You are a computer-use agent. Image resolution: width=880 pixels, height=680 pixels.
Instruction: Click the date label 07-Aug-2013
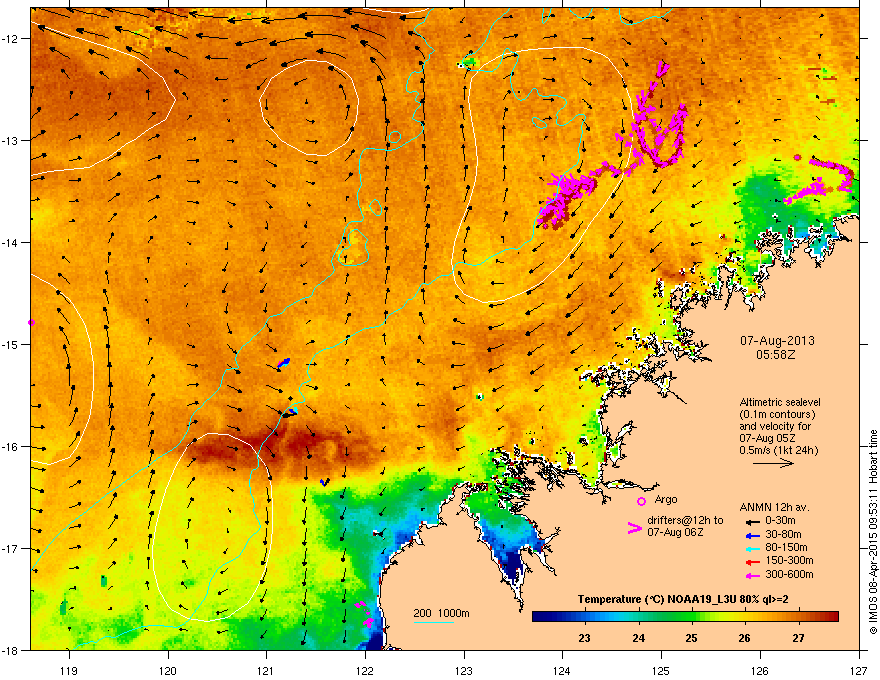pyautogui.click(x=777, y=341)
